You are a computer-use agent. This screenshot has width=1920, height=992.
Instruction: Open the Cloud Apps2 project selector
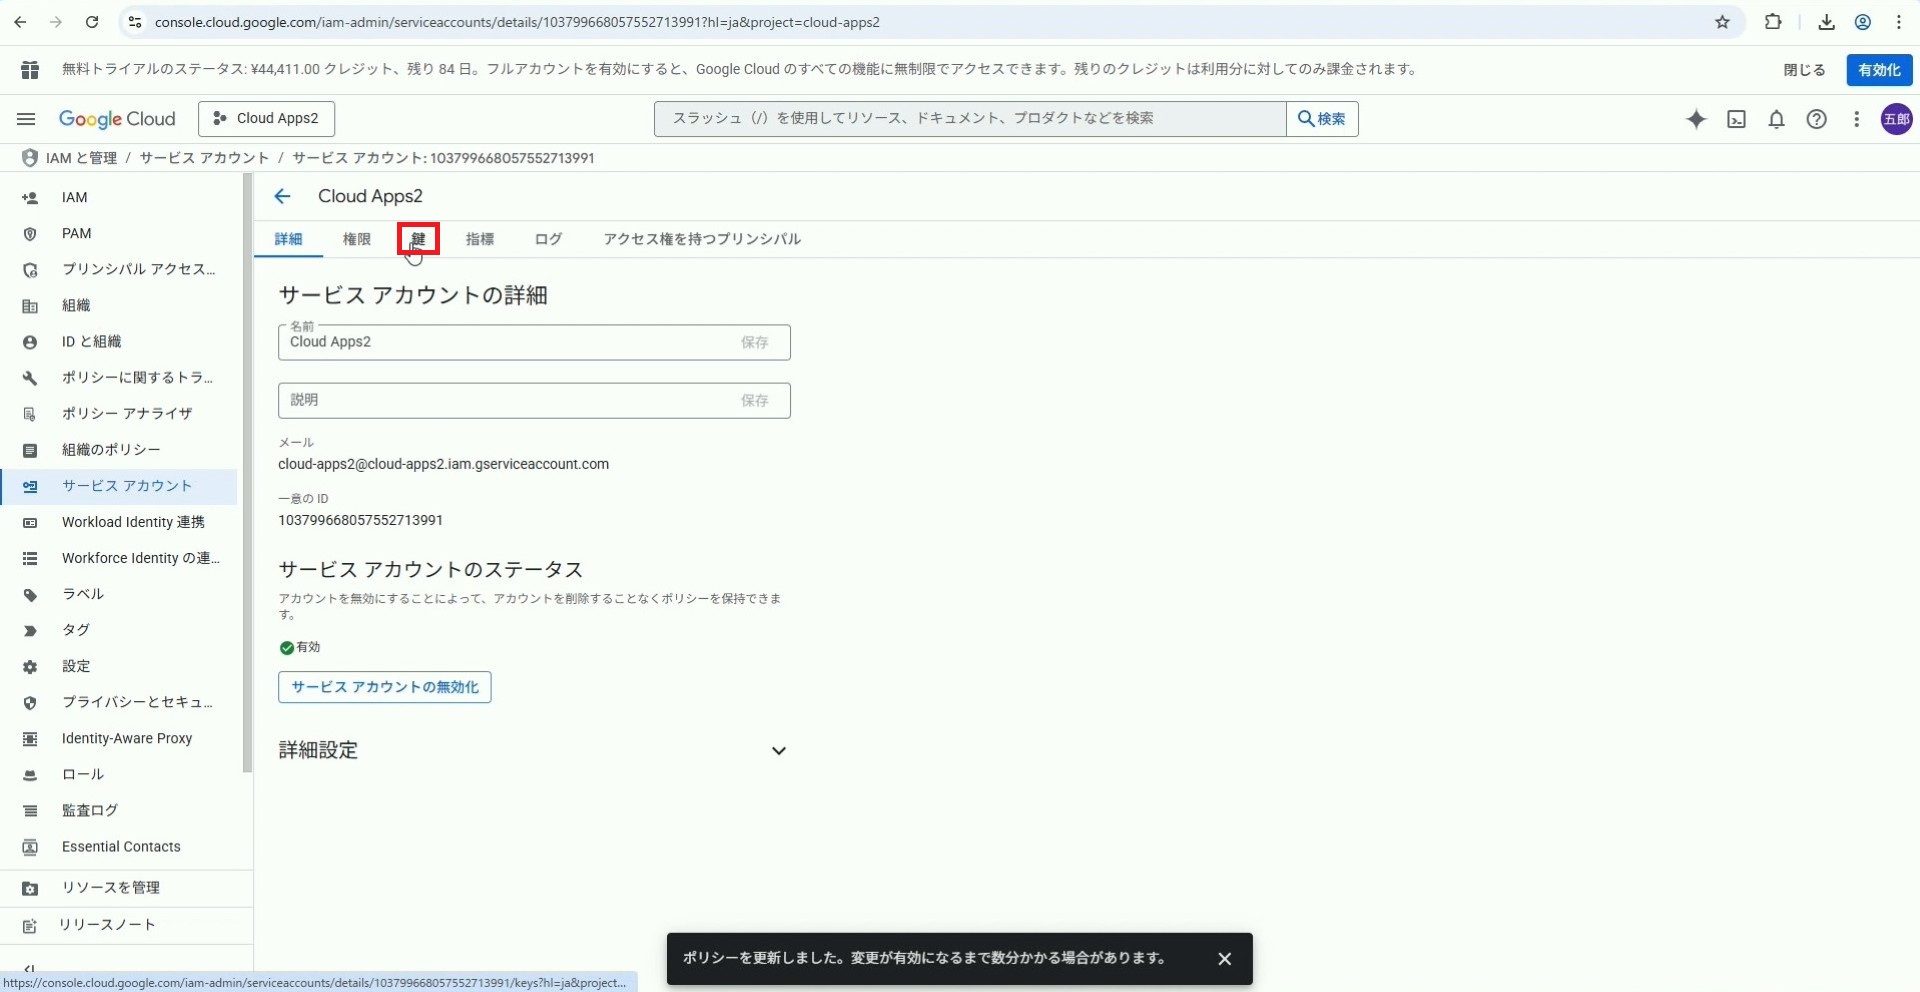coord(266,119)
